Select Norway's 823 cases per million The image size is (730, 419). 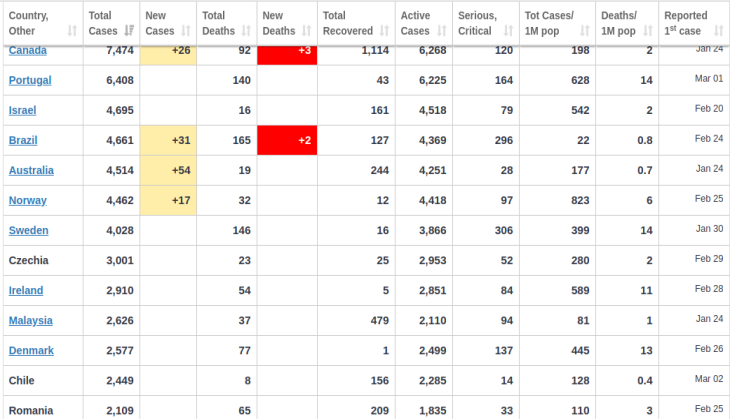pyautogui.click(x=580, y=200)
